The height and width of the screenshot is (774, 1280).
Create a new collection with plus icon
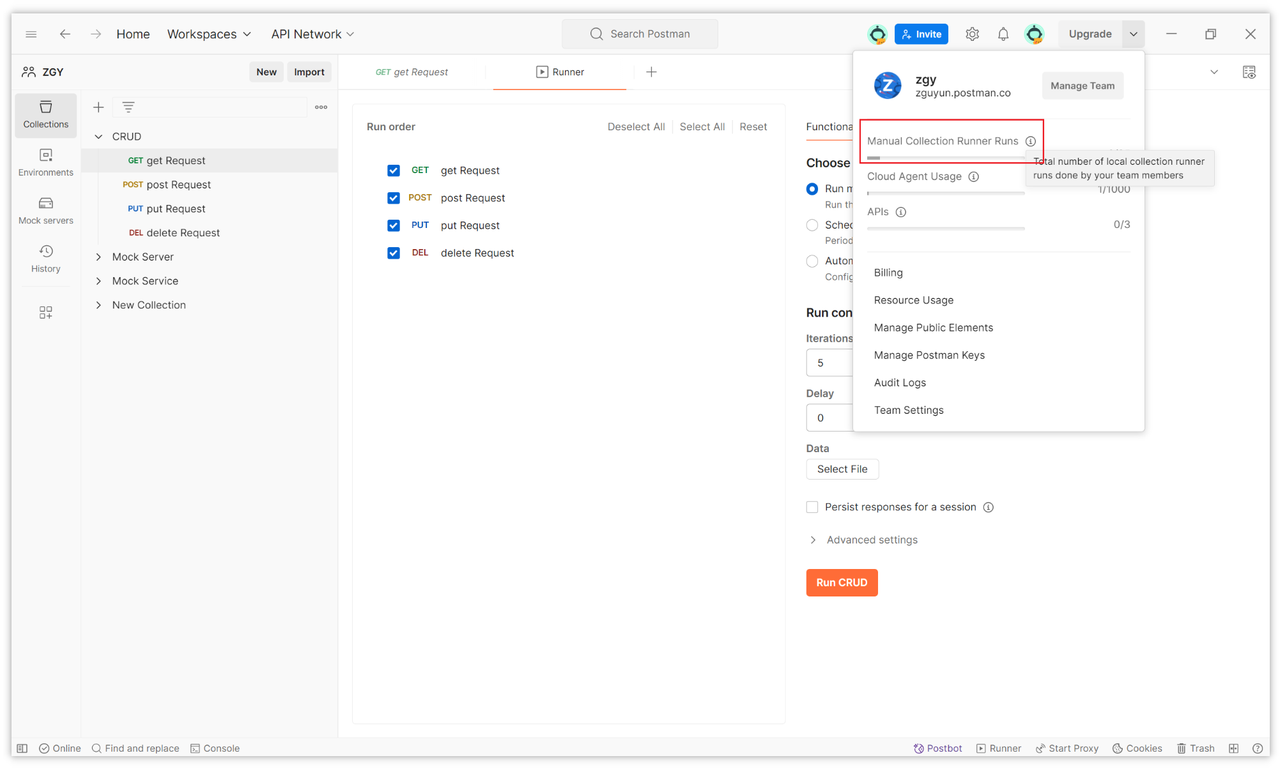(x=98, y=107)
